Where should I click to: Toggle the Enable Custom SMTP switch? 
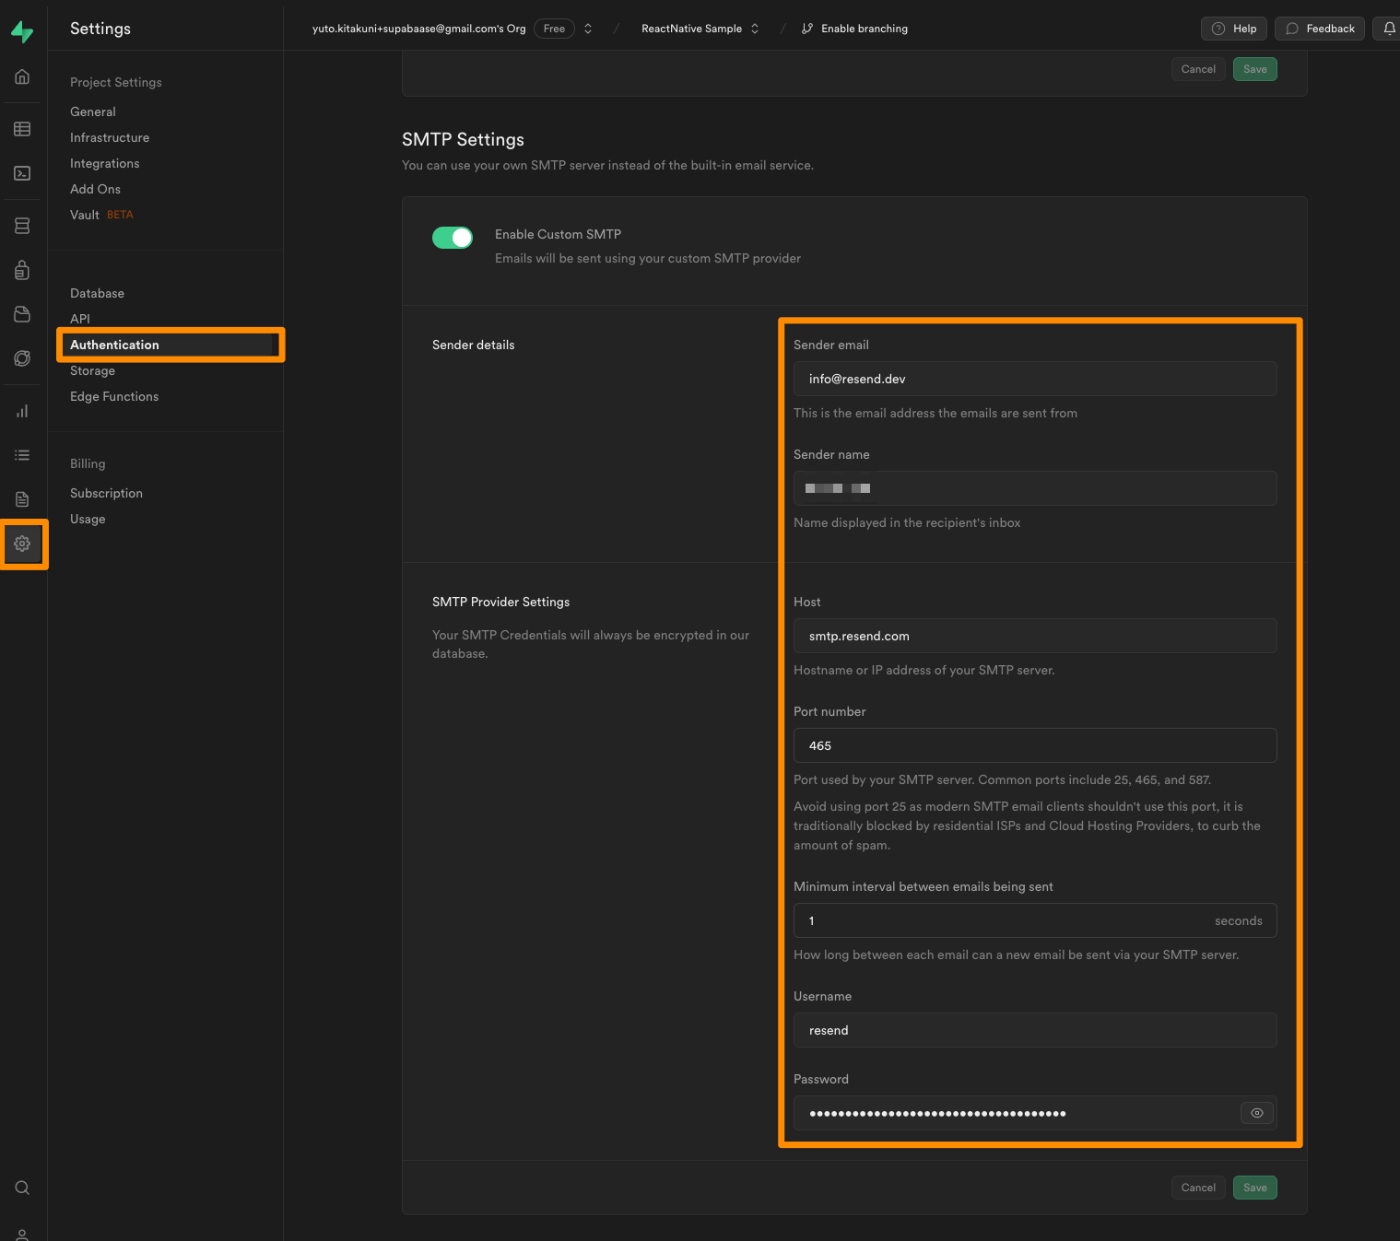(452, 237)
